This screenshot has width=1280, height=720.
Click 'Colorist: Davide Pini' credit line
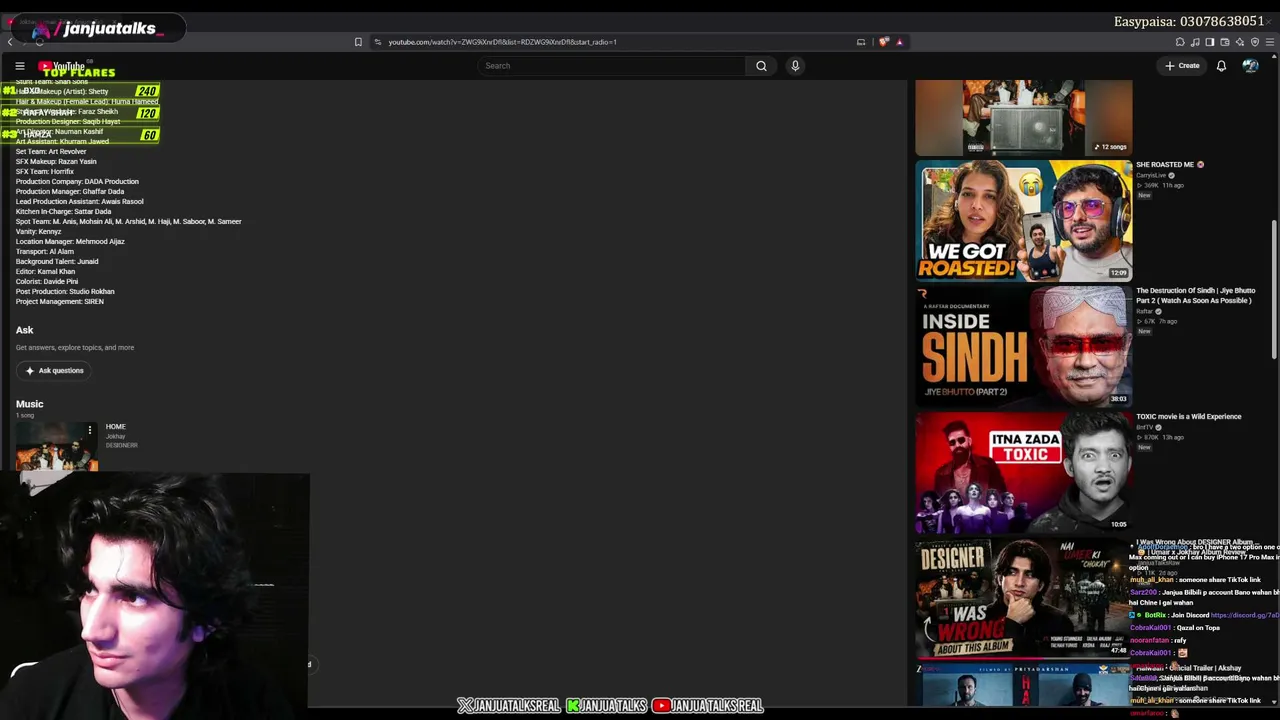tap(47, 282)
